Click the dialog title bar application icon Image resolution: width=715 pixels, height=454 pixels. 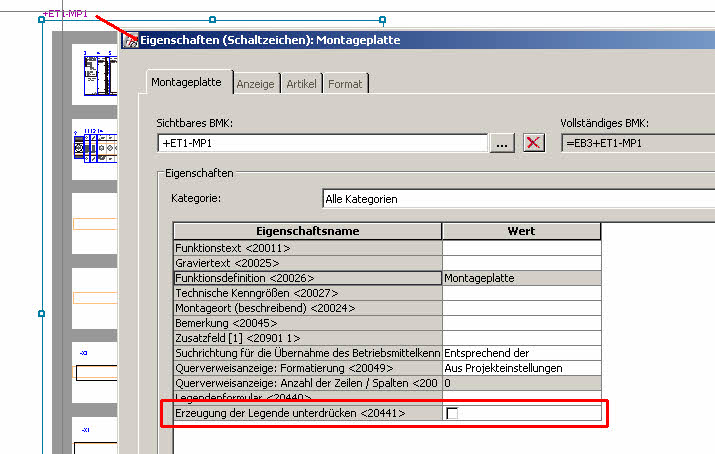pyautogui.click(x=131, y=40)
